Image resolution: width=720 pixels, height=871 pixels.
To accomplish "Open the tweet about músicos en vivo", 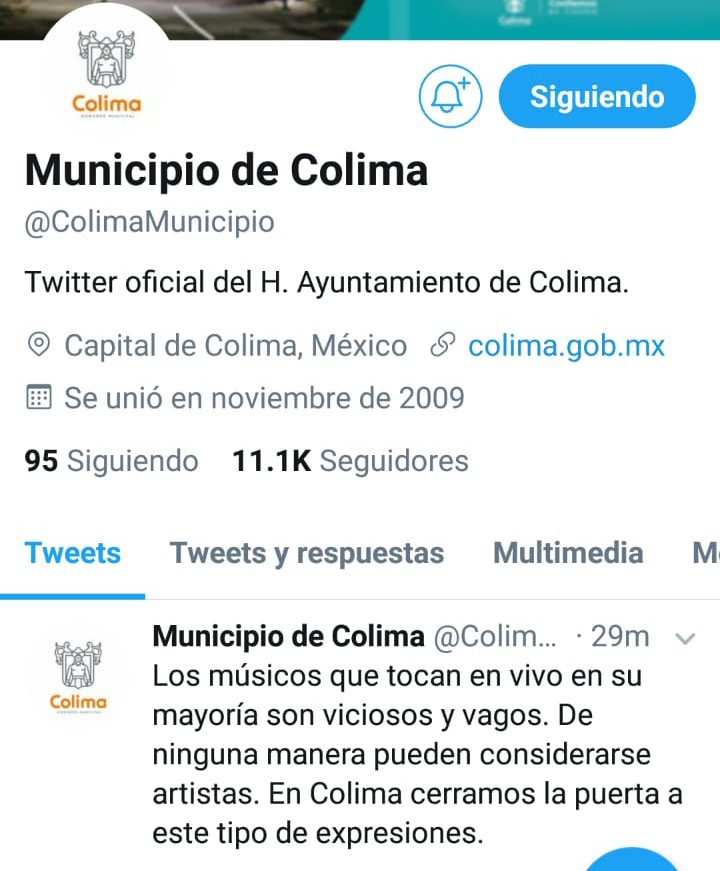I will coord(417,754).
